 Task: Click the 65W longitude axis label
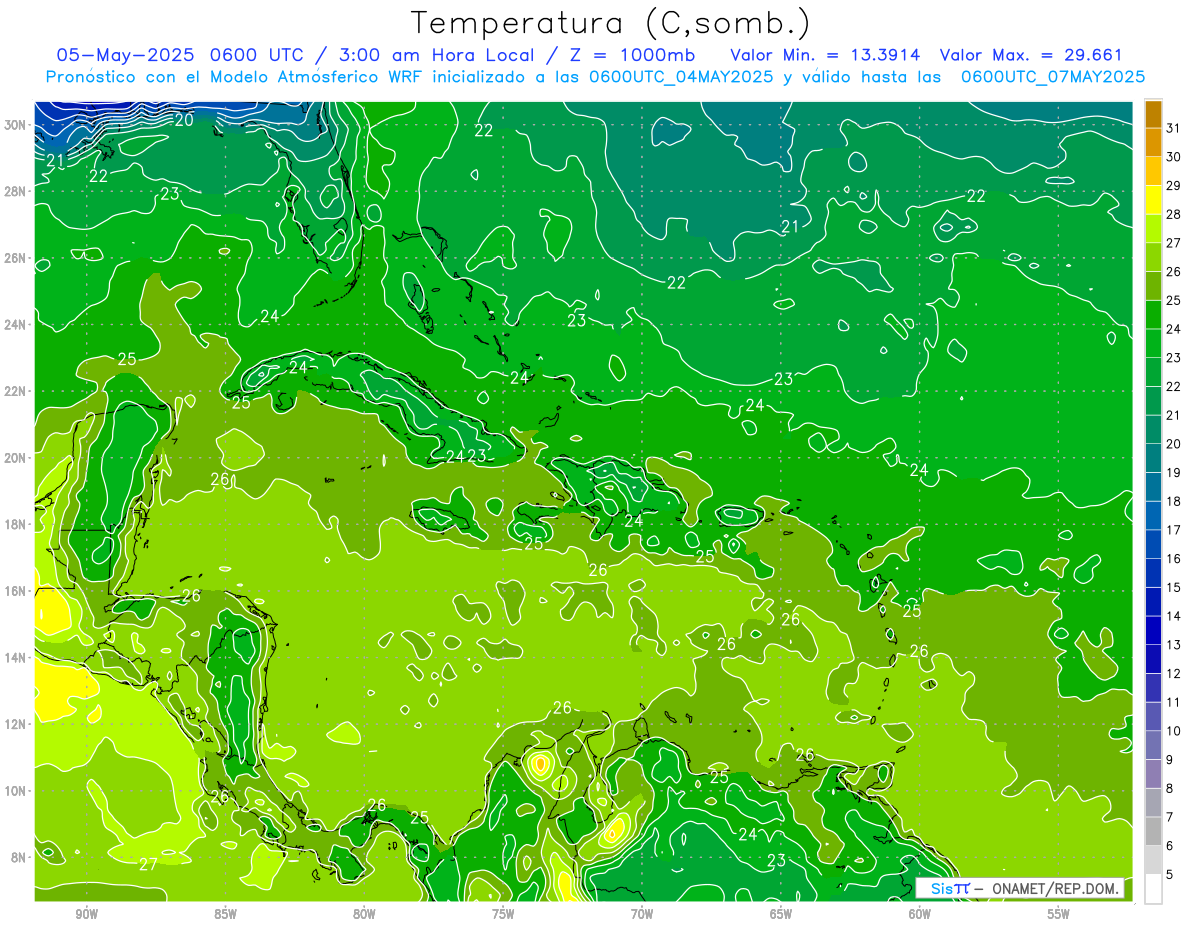pyautogui.click(x=781, y=914)
